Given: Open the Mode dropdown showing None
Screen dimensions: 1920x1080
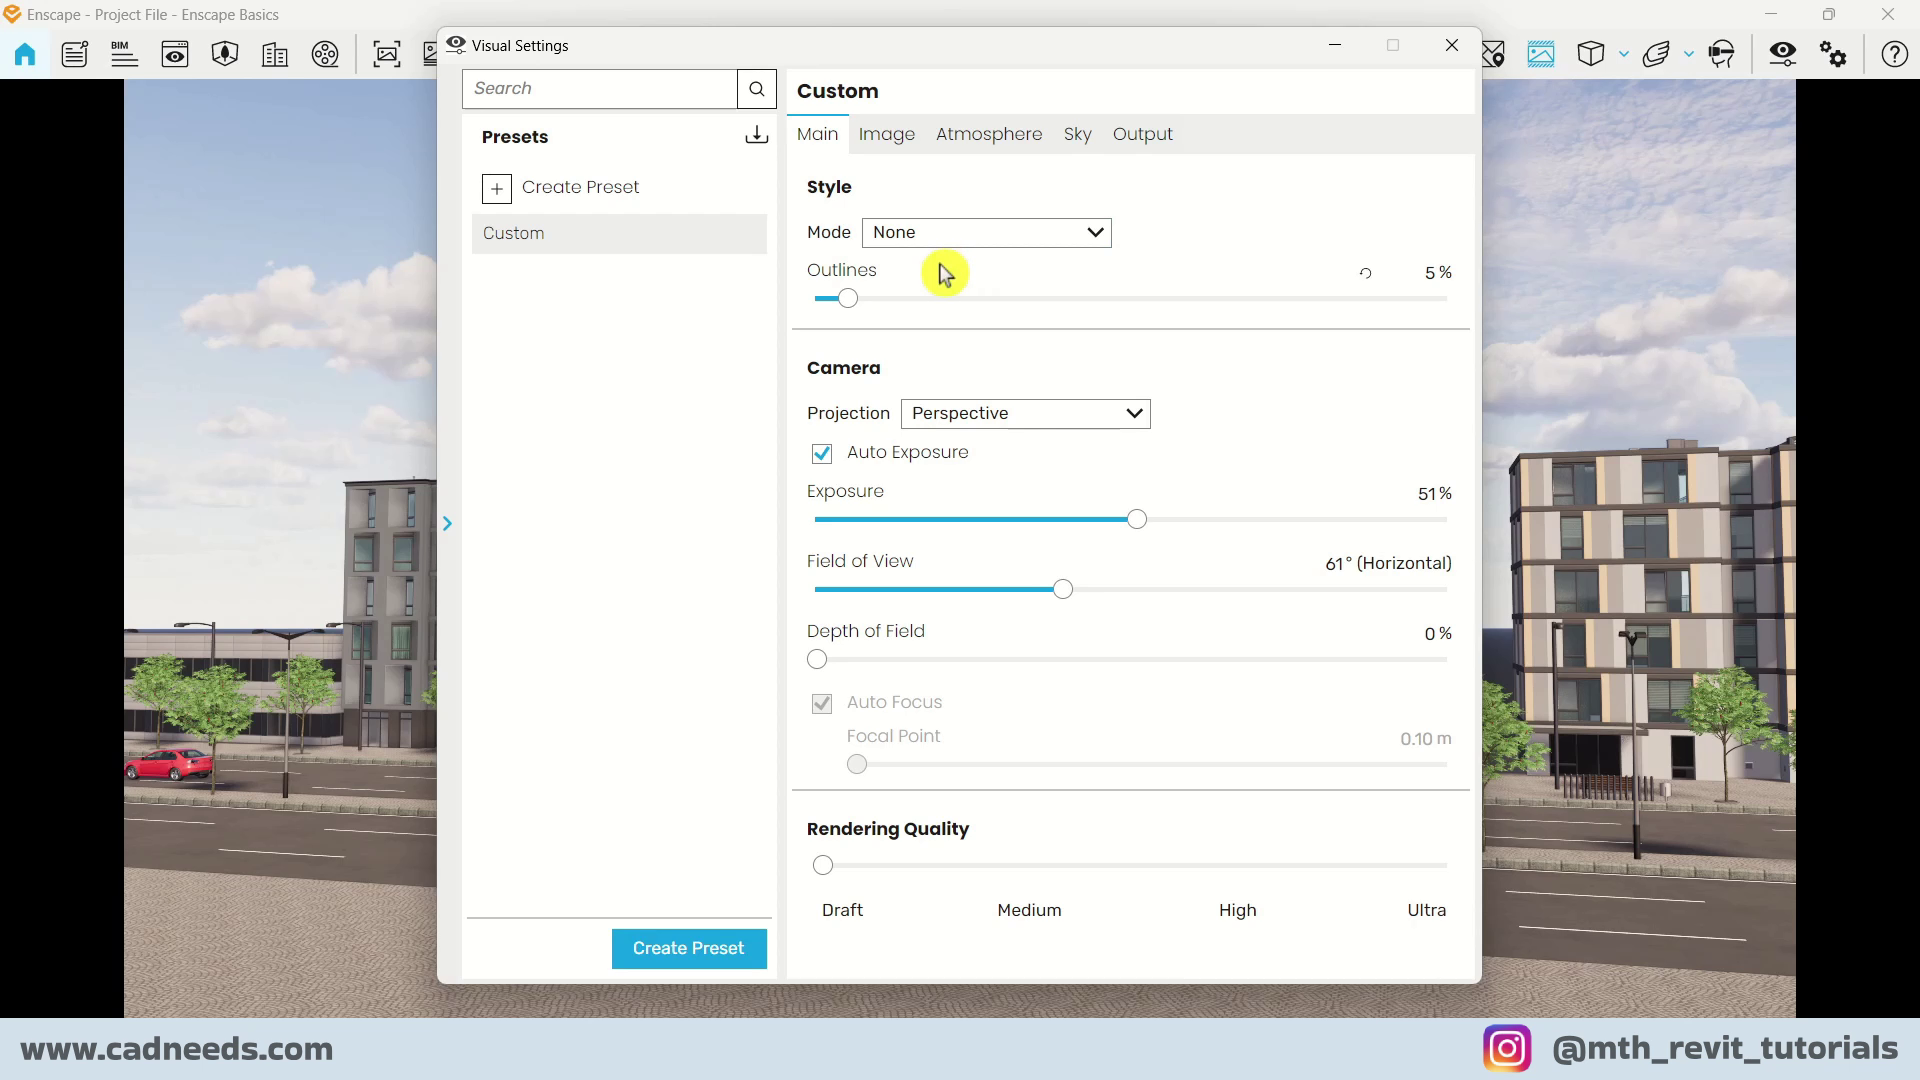Looking at the screenshot, I should (x=986, y=232).
